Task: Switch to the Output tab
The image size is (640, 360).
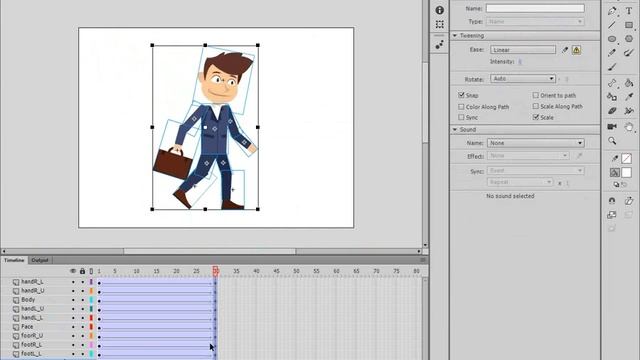Action: click(40, 260)
